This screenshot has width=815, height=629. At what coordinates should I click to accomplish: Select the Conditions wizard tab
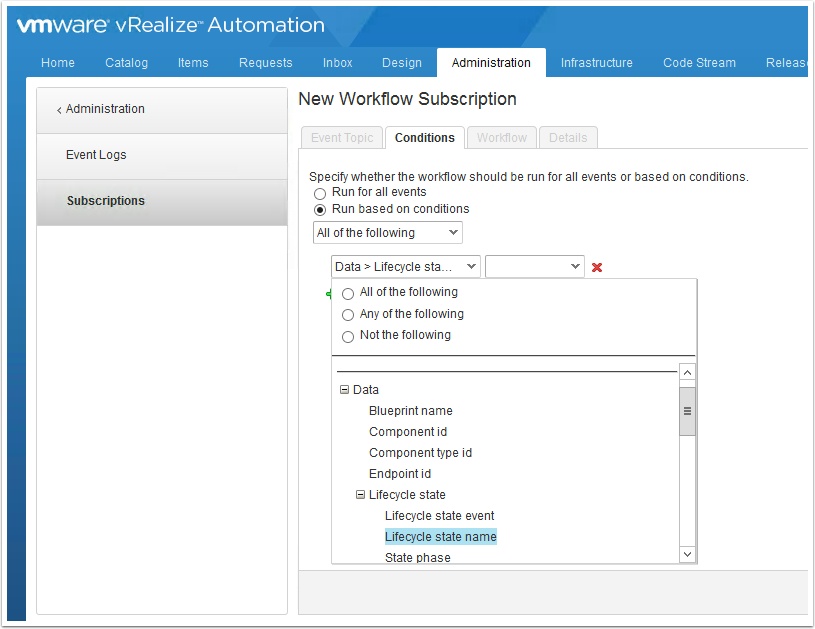[x=425, y=138]
